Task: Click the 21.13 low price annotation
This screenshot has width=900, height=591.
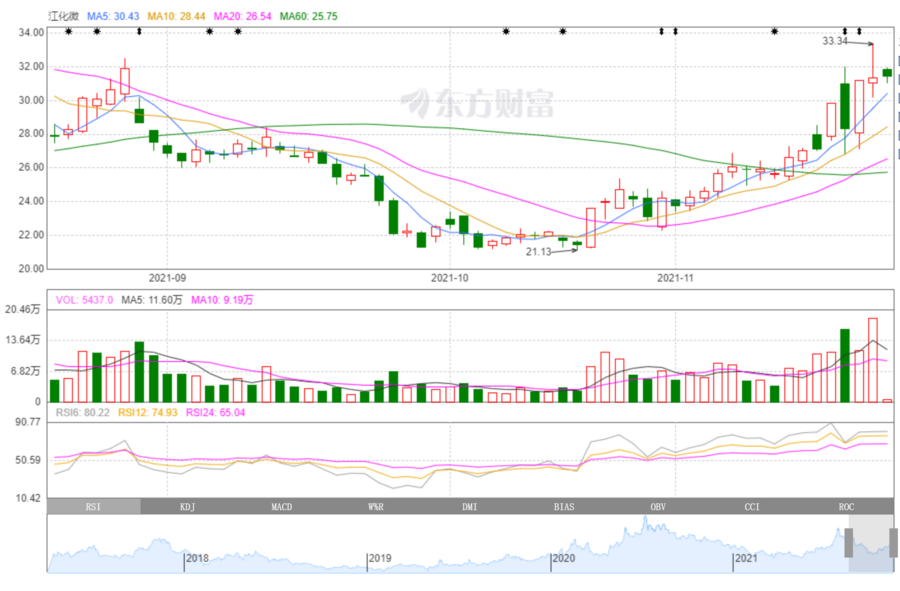Action: (x=538, y=251)
